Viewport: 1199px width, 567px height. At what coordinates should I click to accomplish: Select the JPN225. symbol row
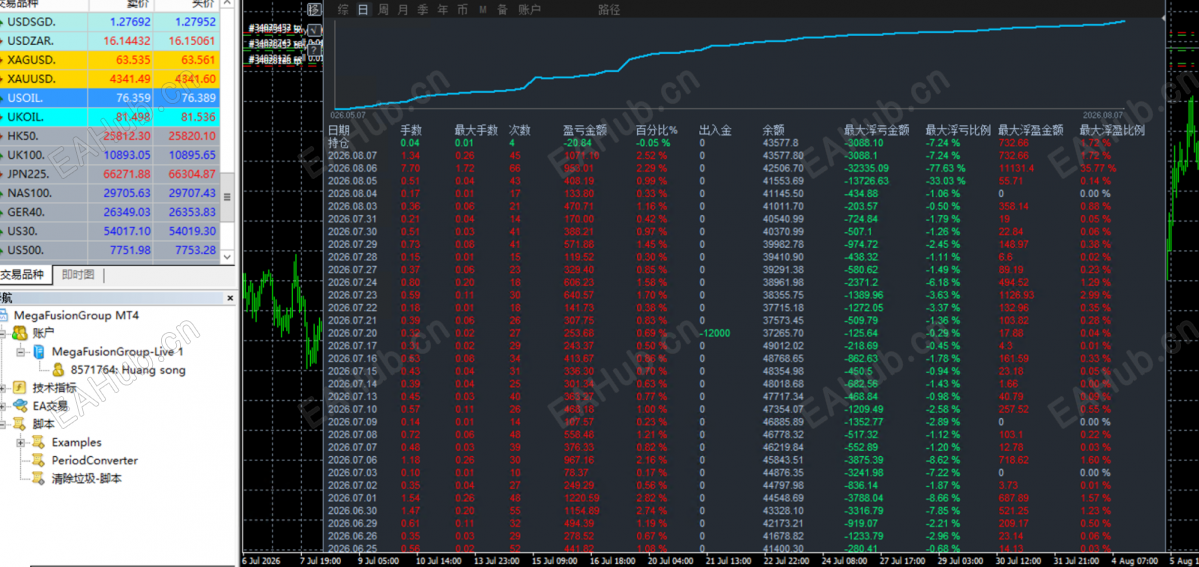pyautogui.click(x=110, y=174)
